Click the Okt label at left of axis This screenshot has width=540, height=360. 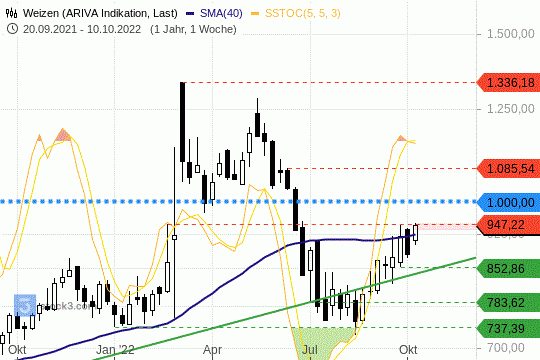point(17,350)
